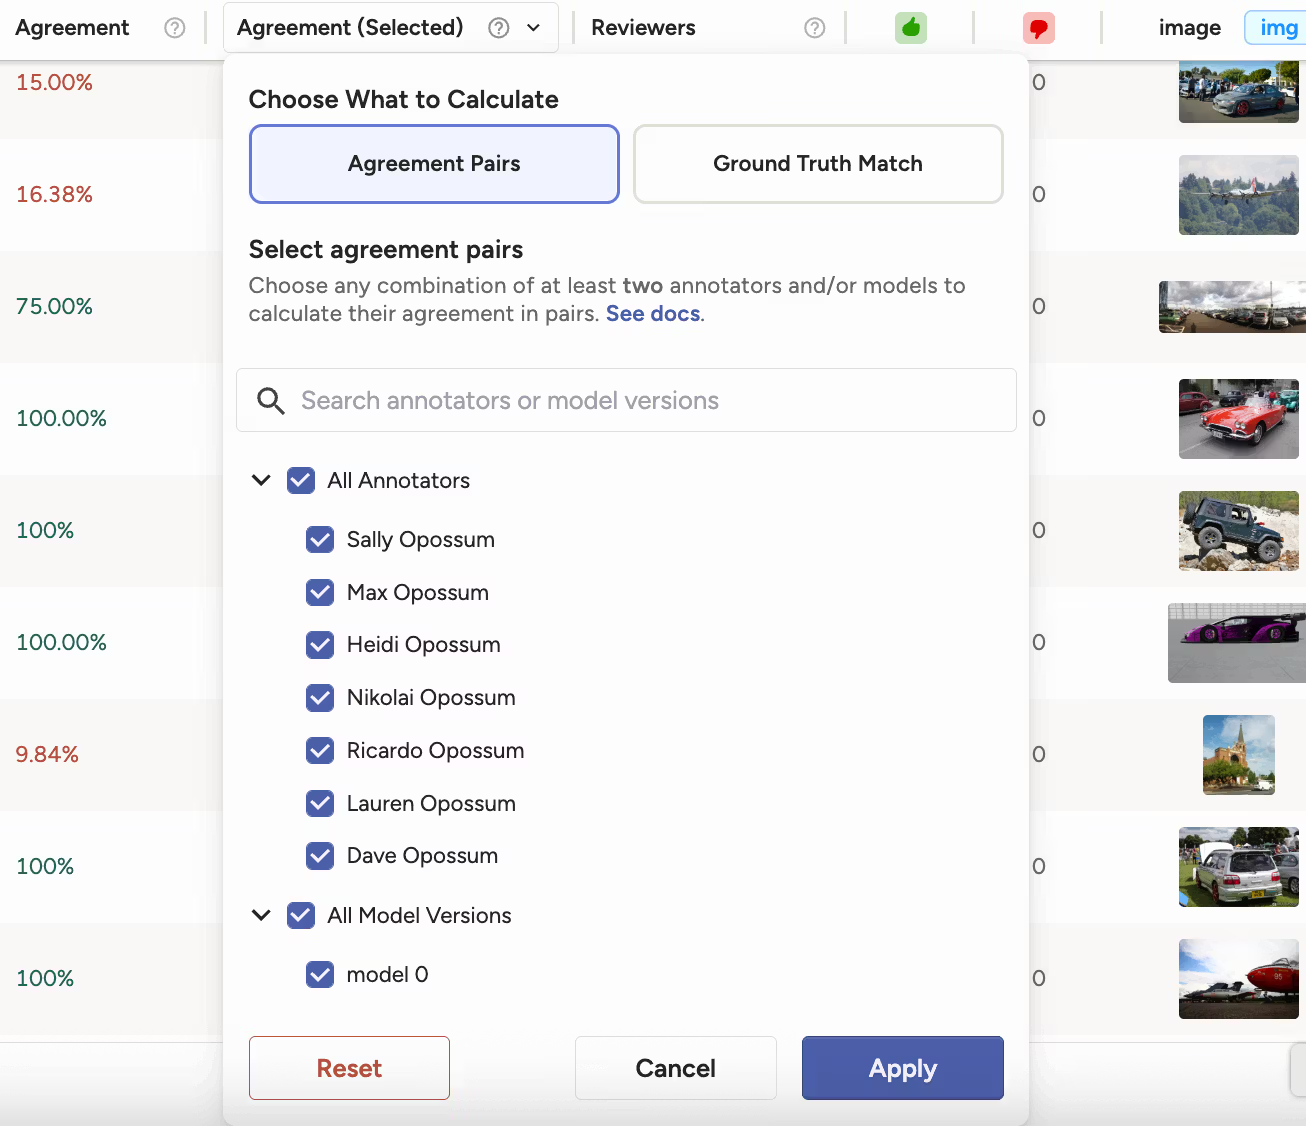
Task: Click the green thumbs-up icon
Action: [x=910, y=28]
